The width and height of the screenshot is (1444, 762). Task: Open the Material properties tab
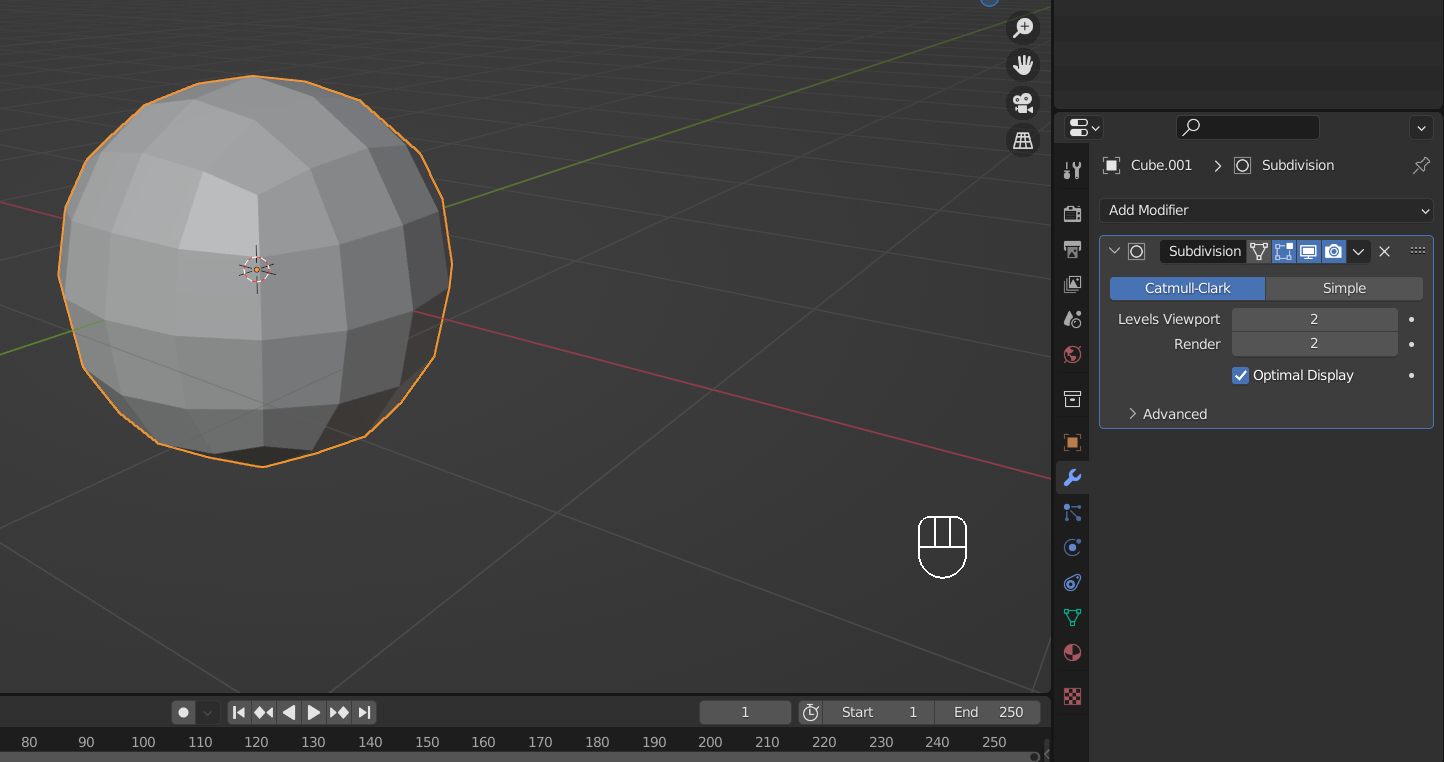click(x=1072, y=653)
